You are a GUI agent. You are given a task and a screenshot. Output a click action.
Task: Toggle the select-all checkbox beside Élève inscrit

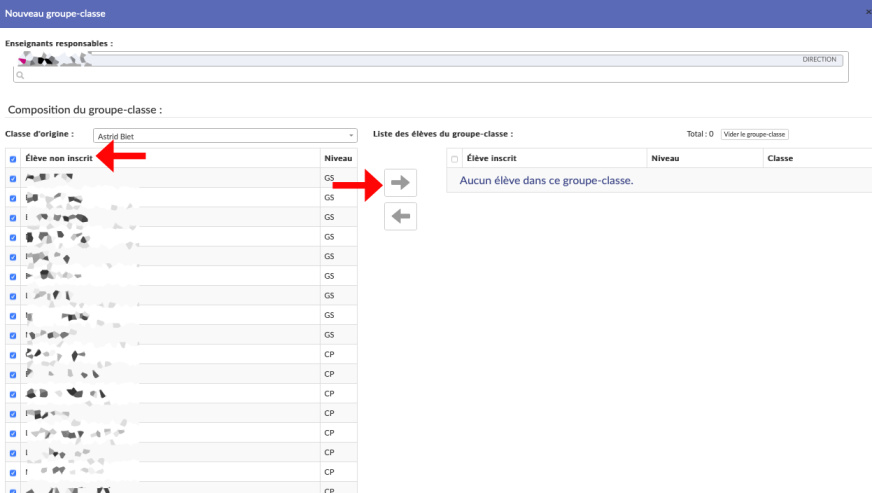[455, 159]
